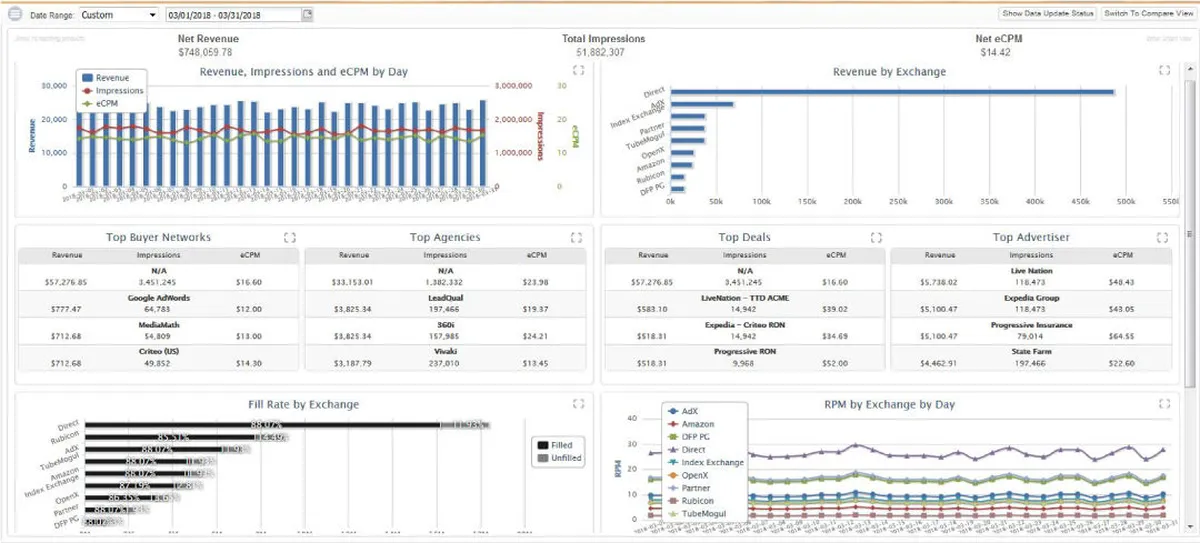Open the calendar picker icon beside date field

[308, 15]
